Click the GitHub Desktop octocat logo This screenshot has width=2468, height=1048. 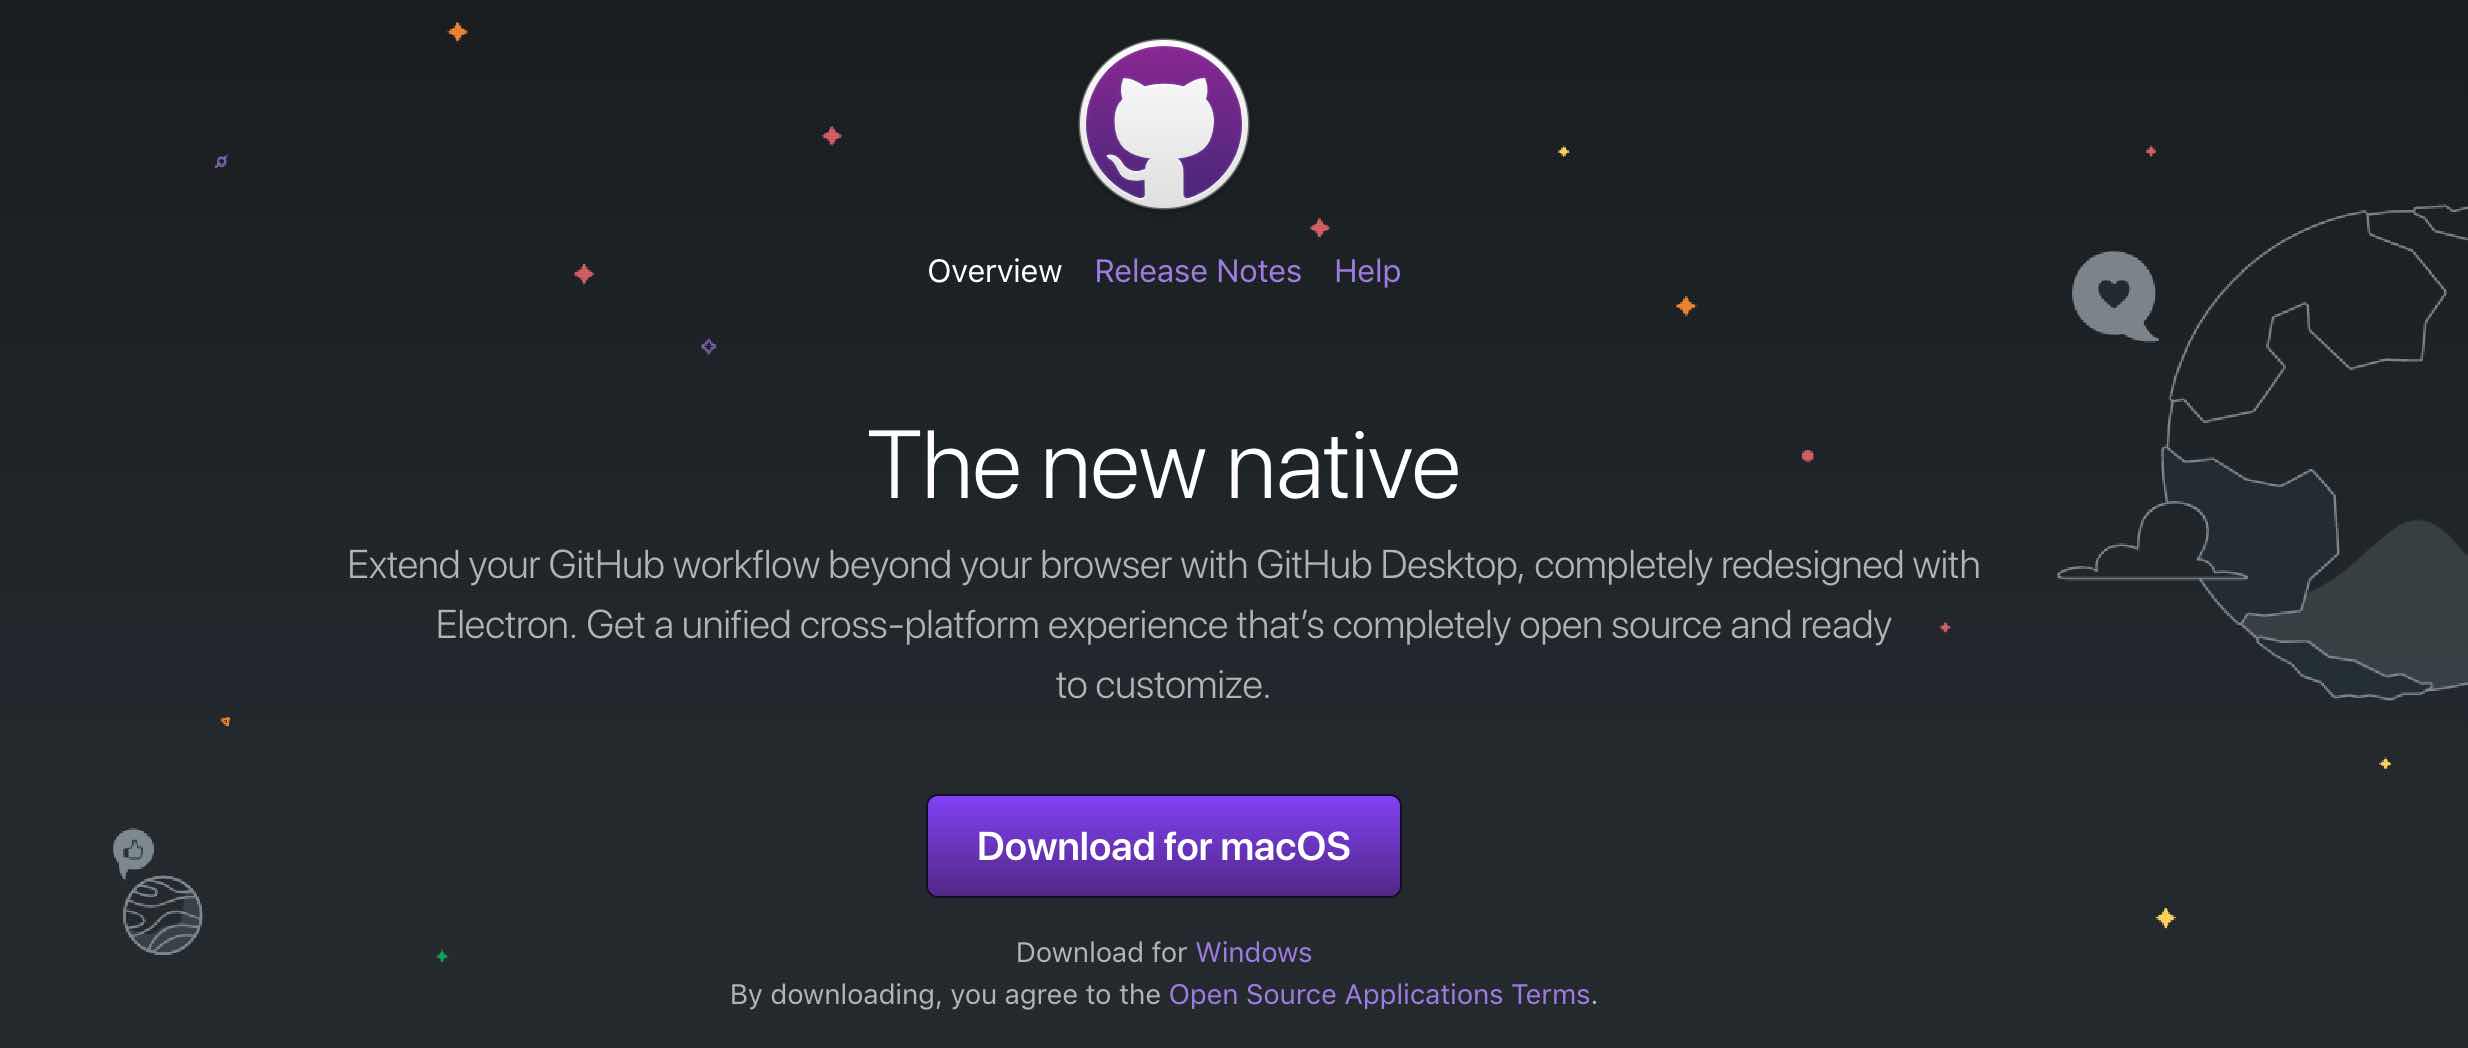pos(1164,124)
